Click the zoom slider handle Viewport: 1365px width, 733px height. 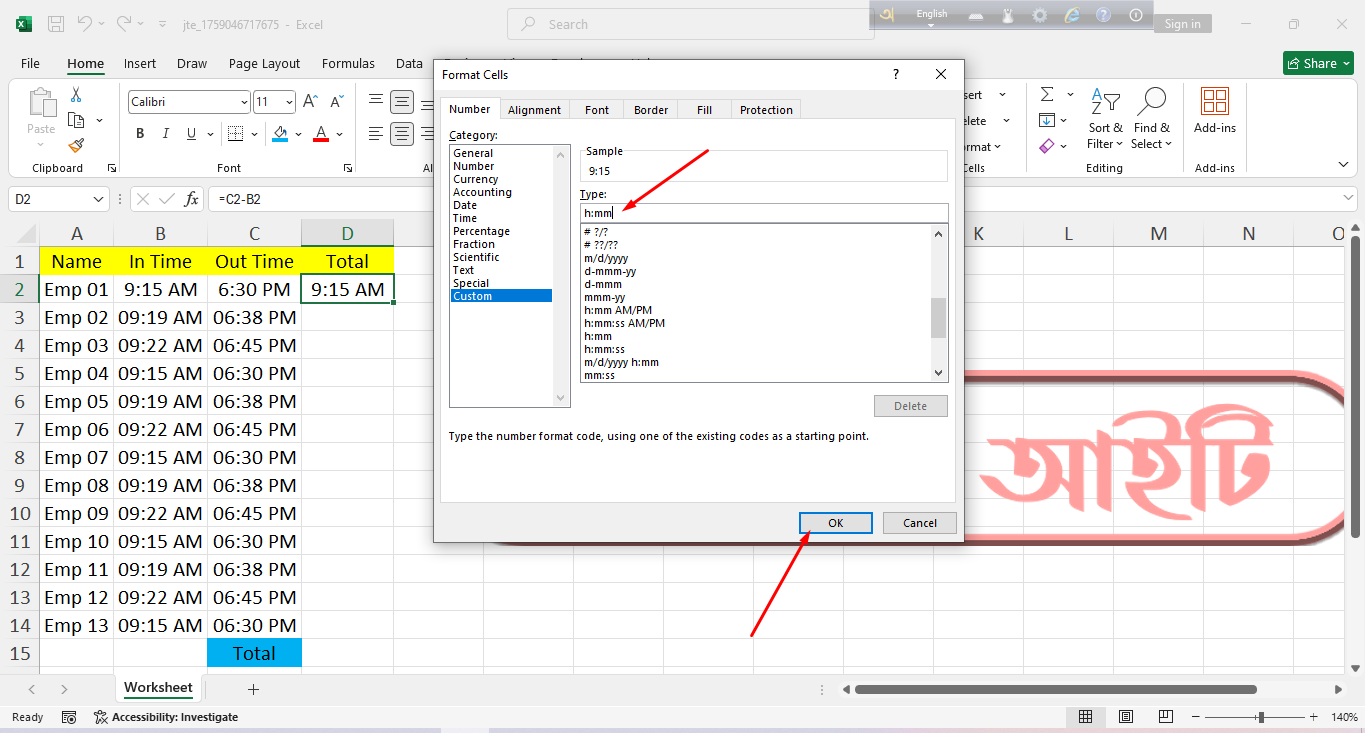[x=1261, y=717]
